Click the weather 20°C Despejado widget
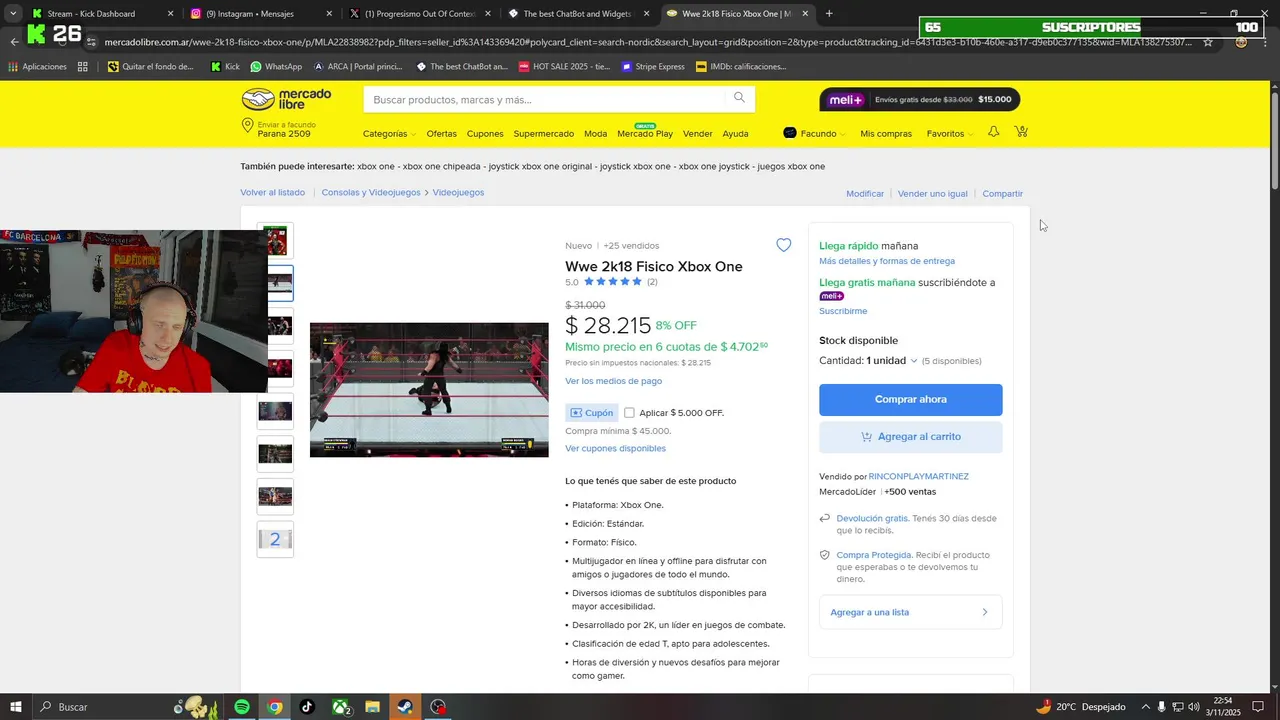Viewport: 1280px width, 720px height. click(1080, 707)
